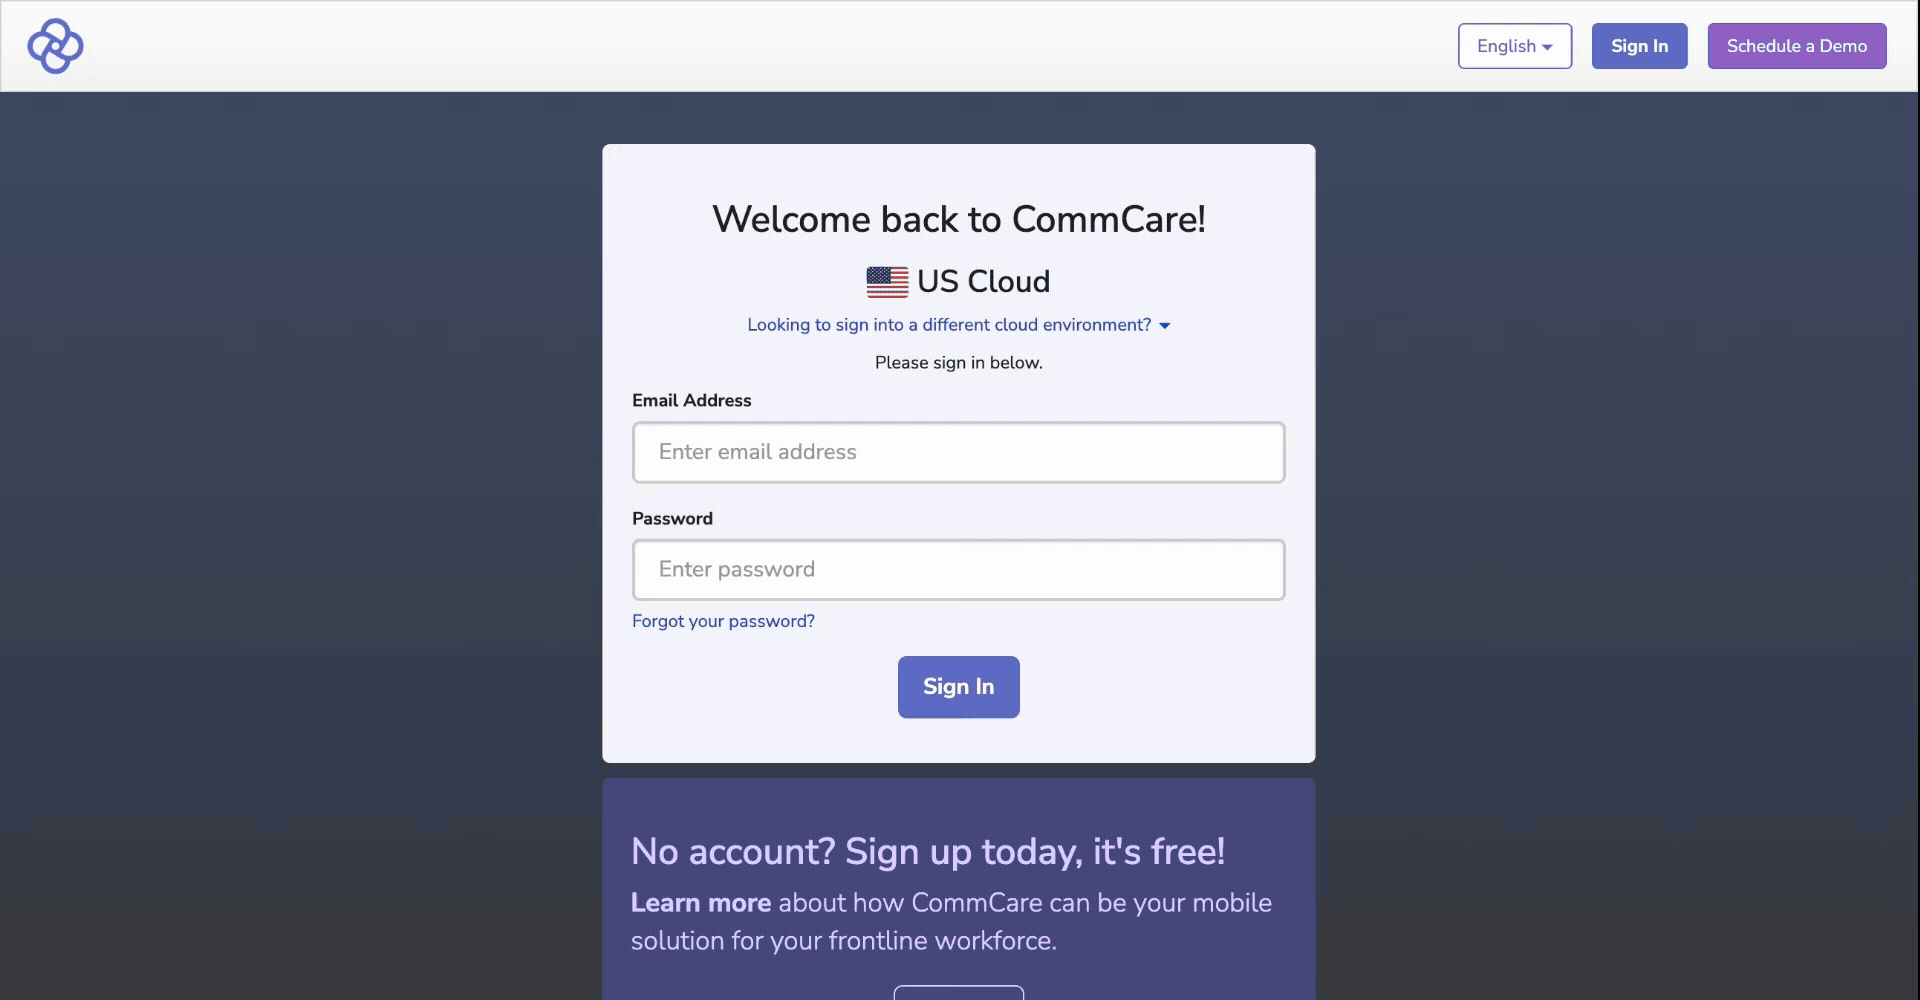Click into the Enter password field

click(x=958, y=570)
